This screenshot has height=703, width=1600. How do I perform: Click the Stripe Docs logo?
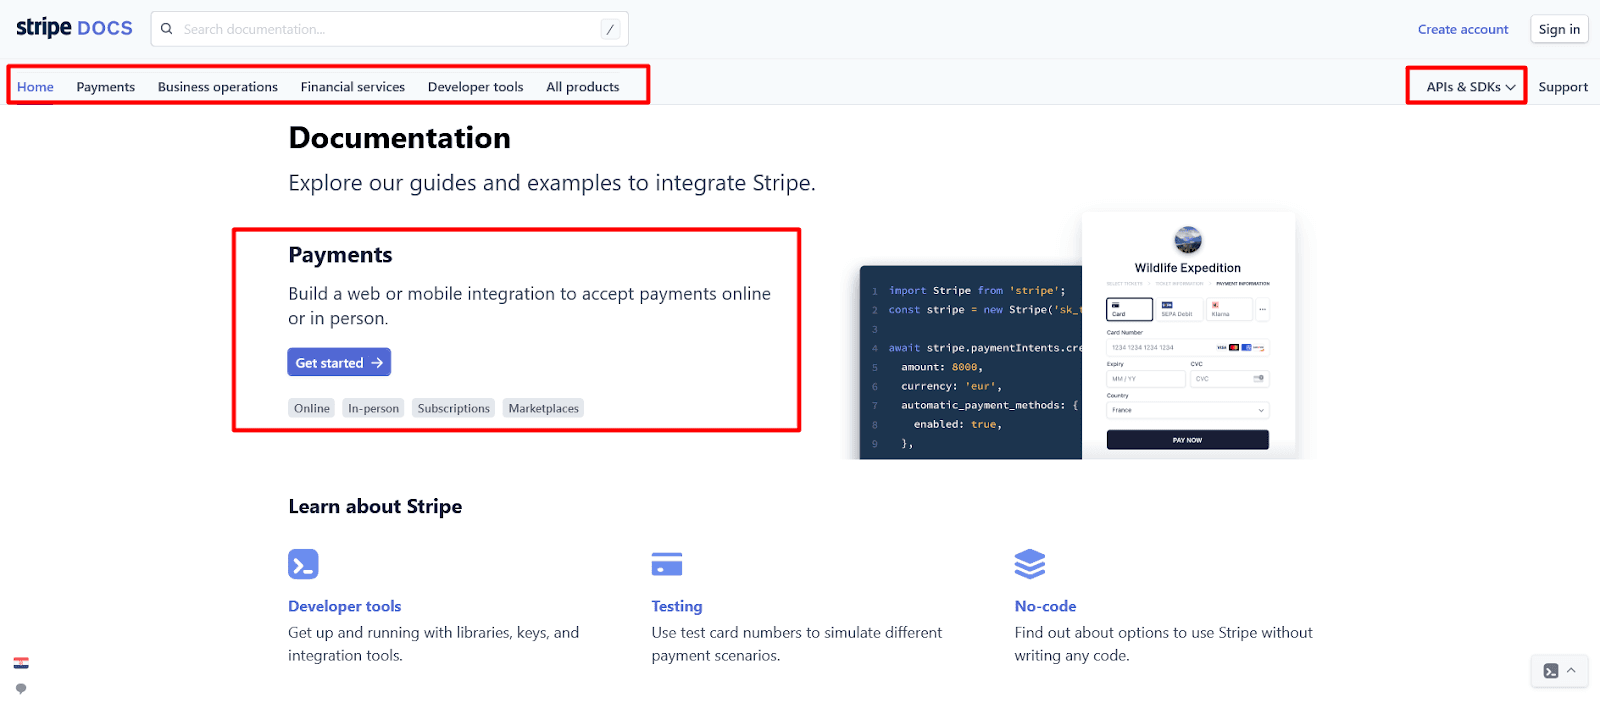[74, 28]
